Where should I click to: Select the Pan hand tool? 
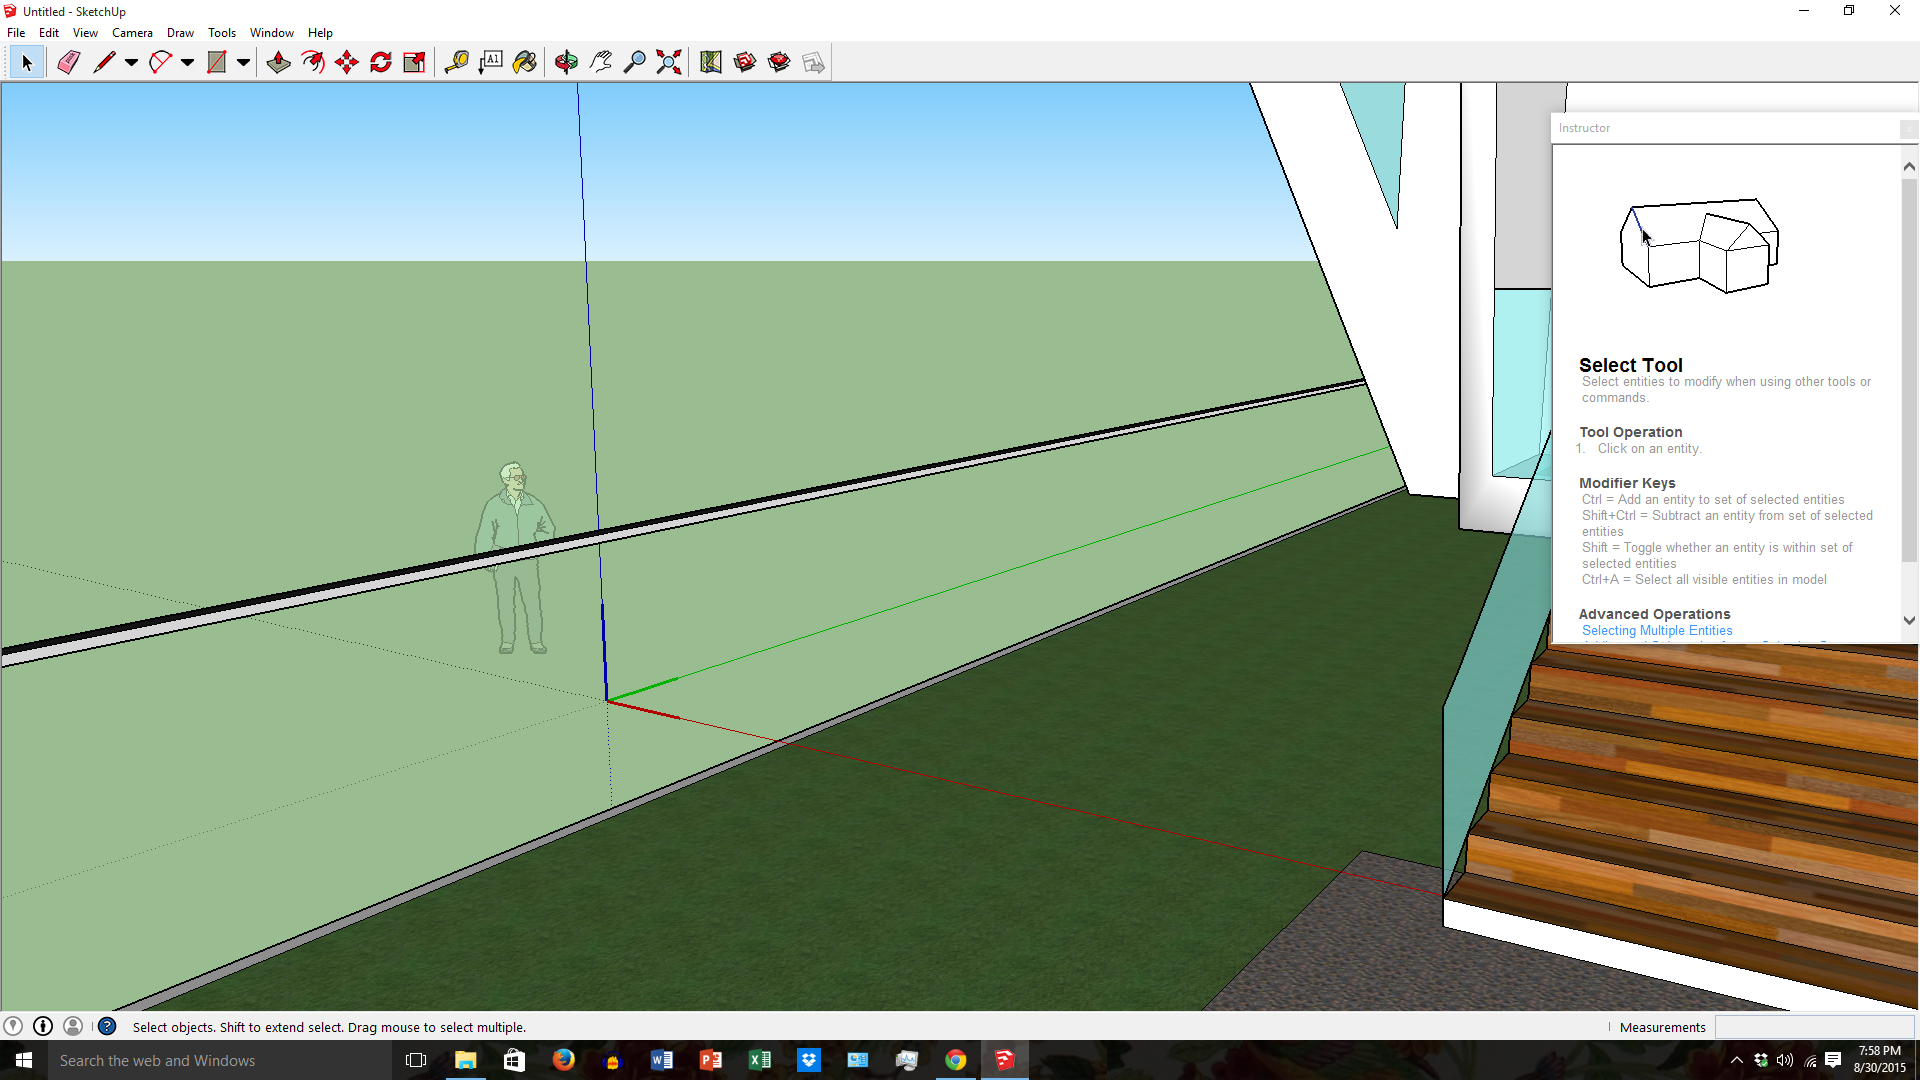point(601,63)
